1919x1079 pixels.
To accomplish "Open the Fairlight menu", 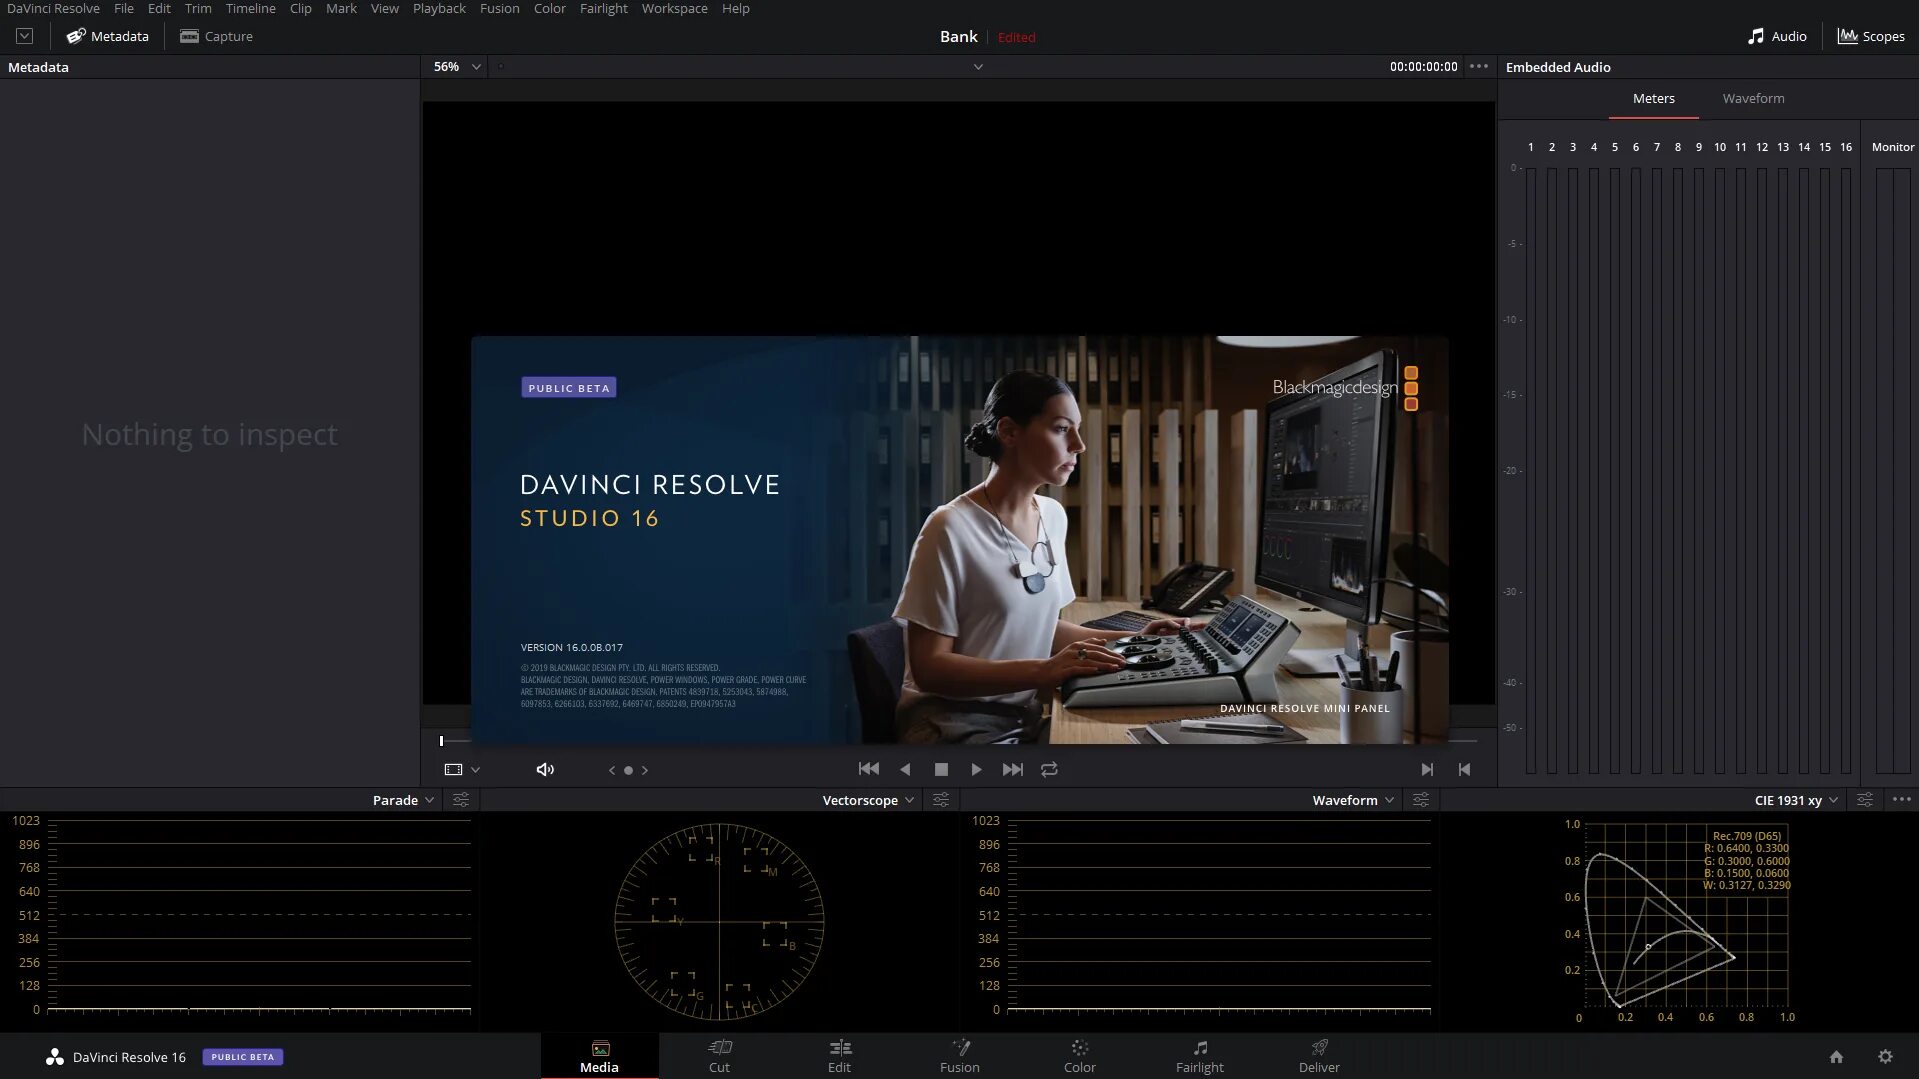I will point(604,8).
